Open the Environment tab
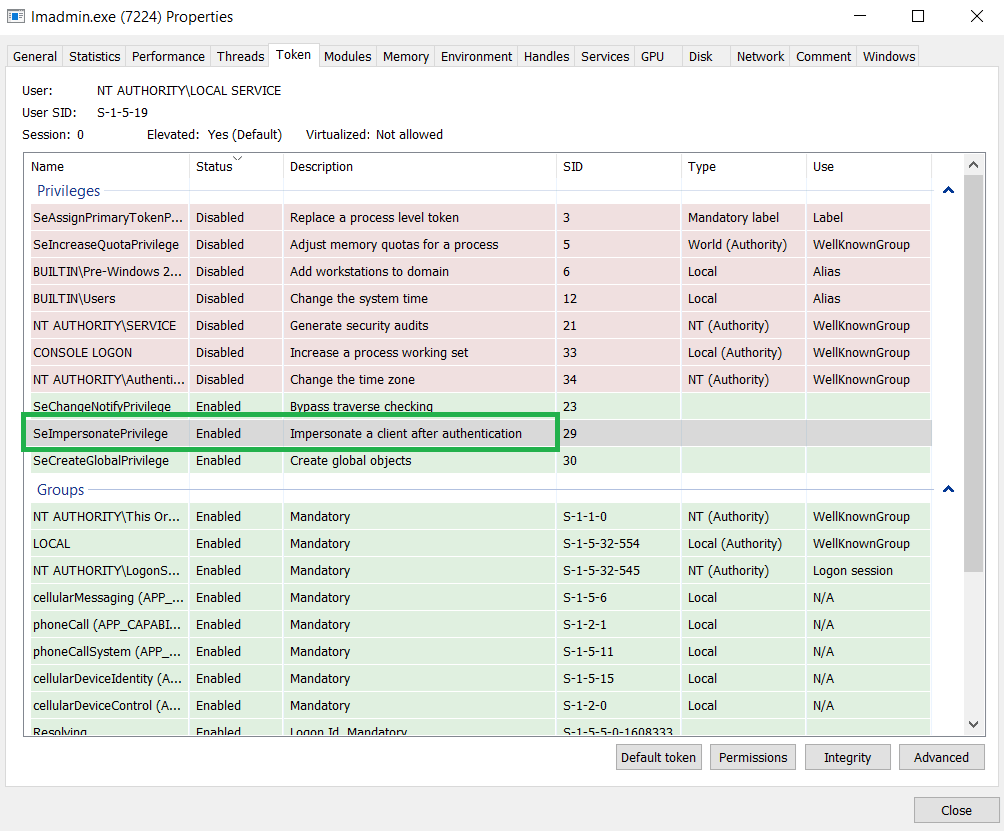This screenshot has height=831, width=1004. pos(476,56)
